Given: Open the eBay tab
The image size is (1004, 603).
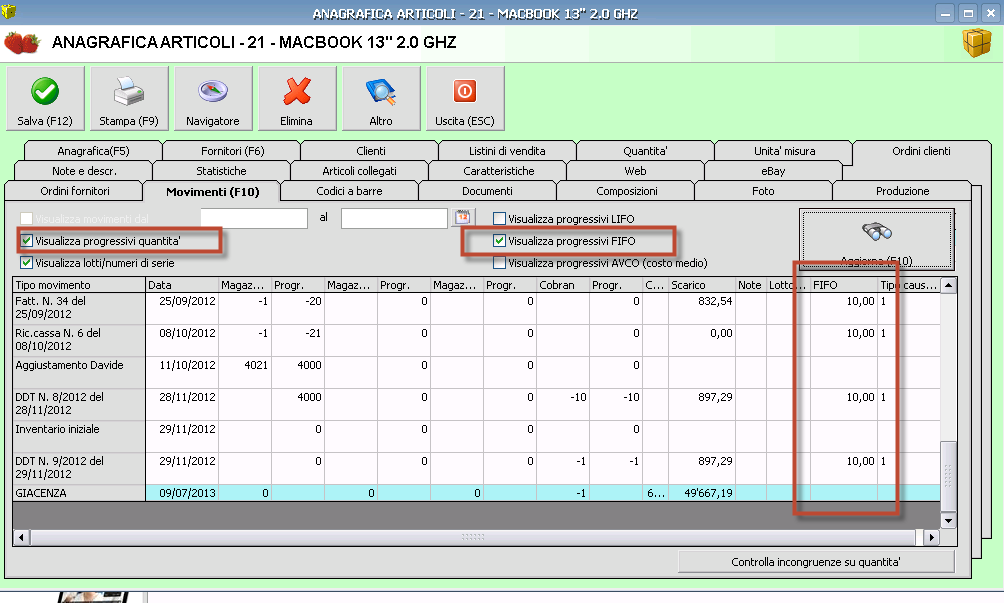Looking at the screenshot, I should coord(773,171).
